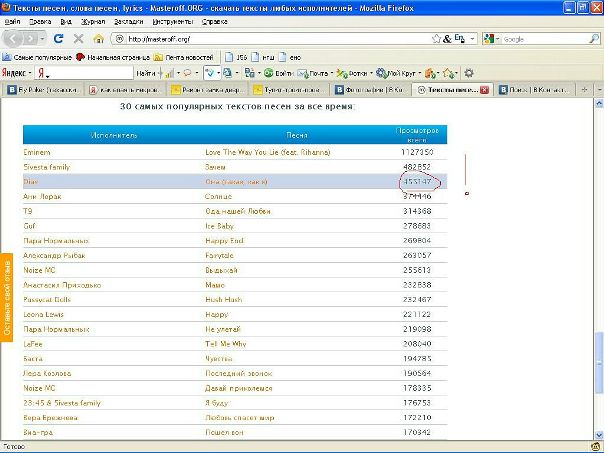The width and height of the screenshot is (604, 453).
Task: Open Ода нашей Любви song link
Action: tap(238, 211)
